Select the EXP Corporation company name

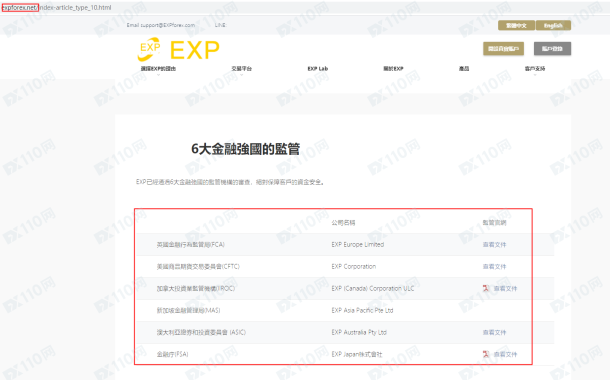tap(354, 266)
